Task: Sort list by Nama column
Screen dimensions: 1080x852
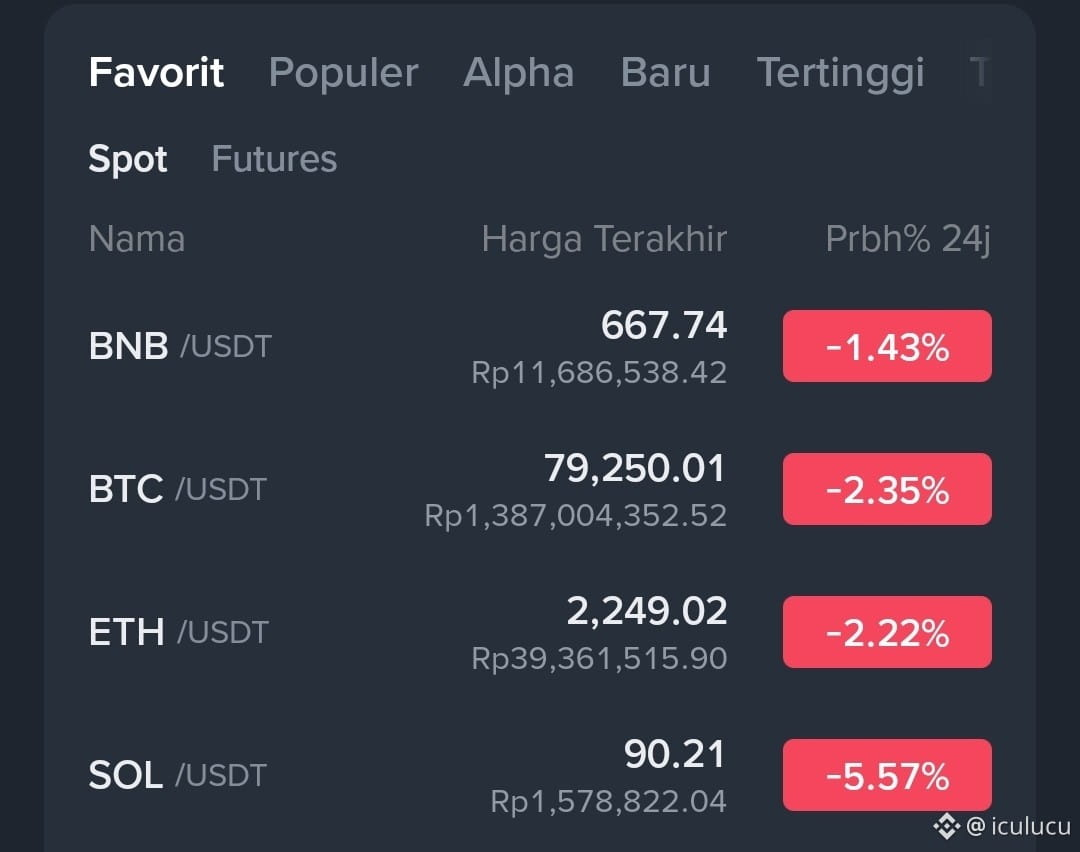Action: pyautogui.click(x=137, y=239)
